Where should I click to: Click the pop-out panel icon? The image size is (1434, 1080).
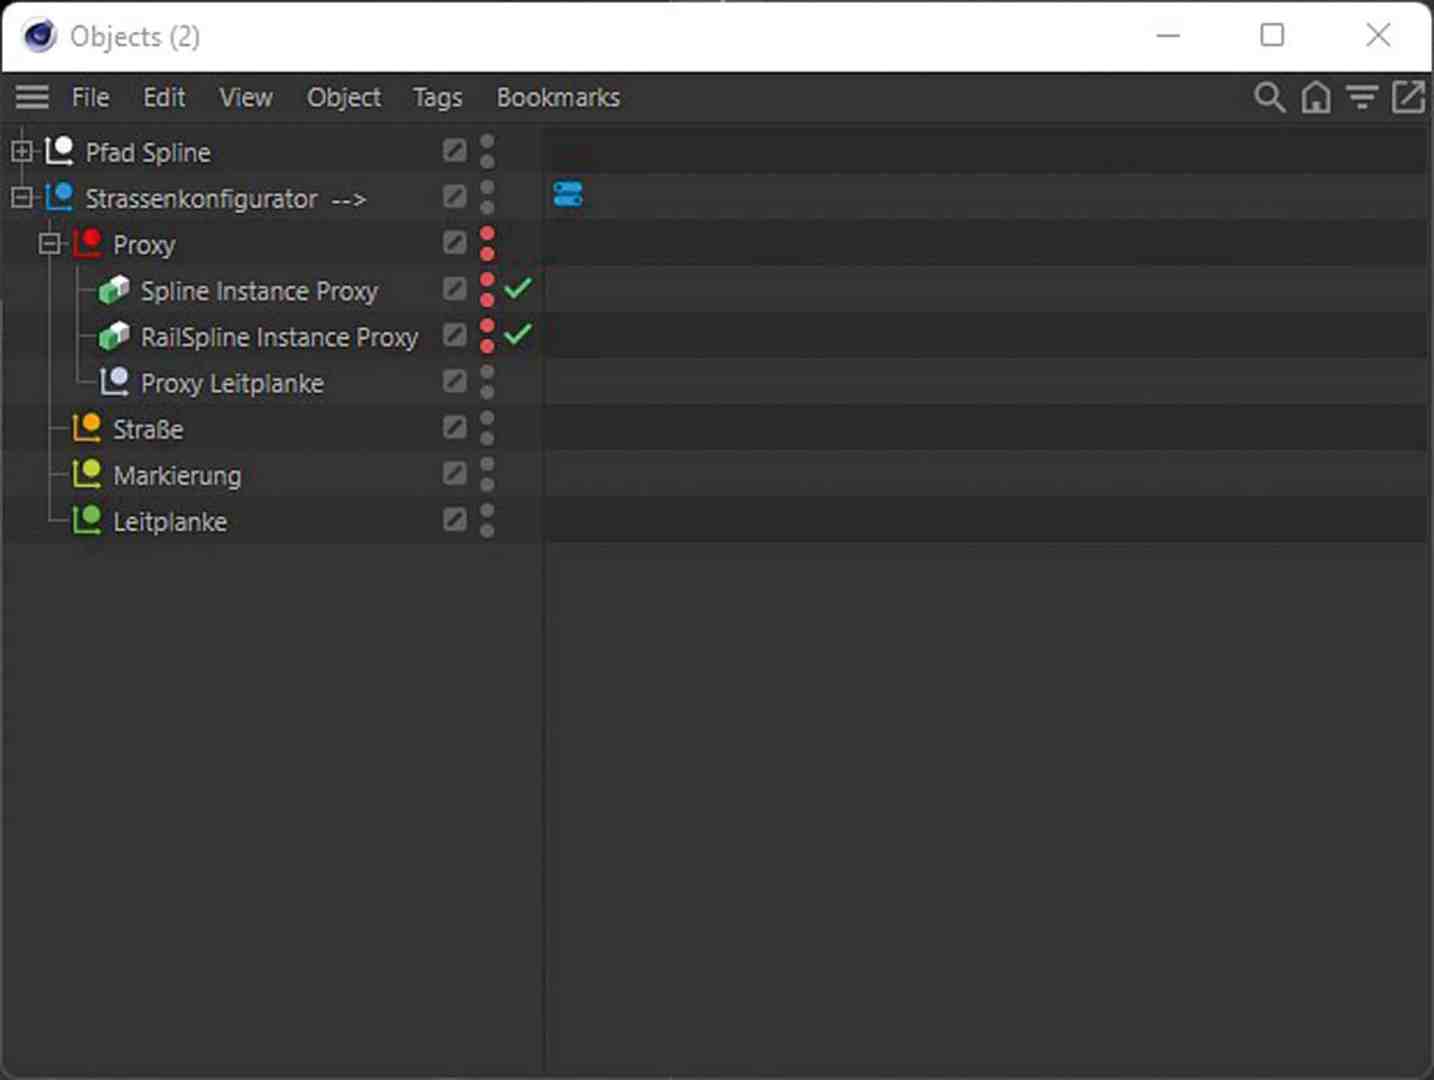(1409, 97)
